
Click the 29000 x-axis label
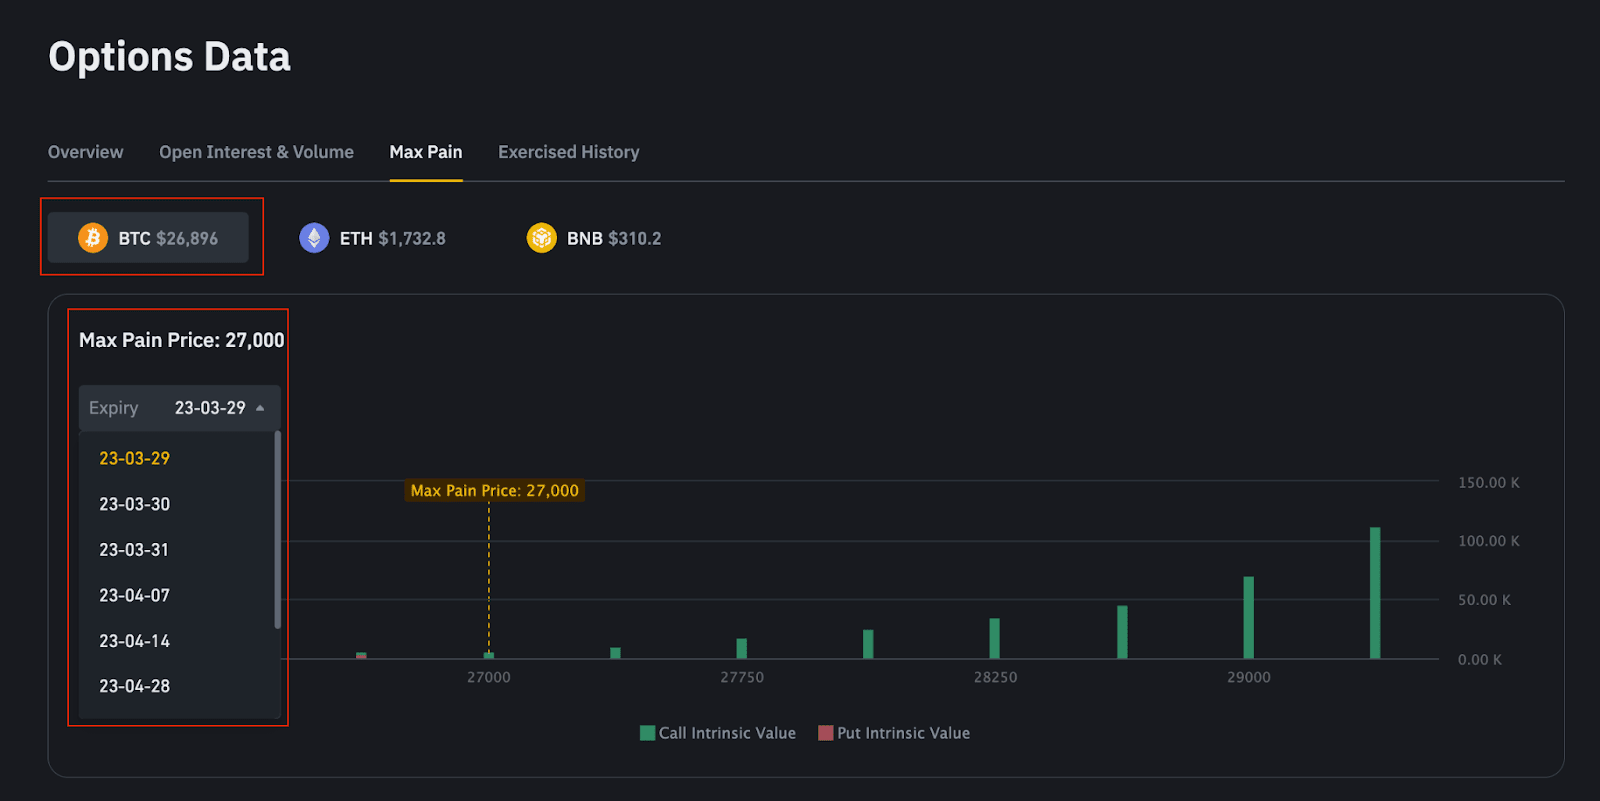tap(1249, 677)
